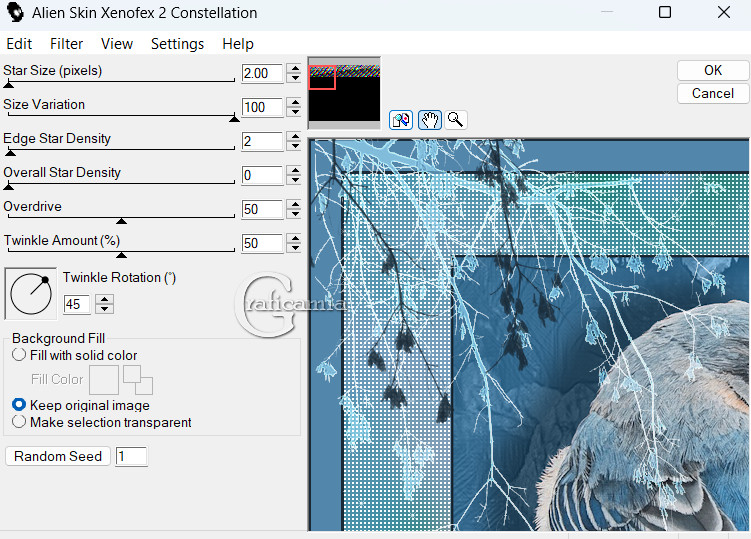
Task: Click the show original preview icon
Action: (x=401, y=120)
